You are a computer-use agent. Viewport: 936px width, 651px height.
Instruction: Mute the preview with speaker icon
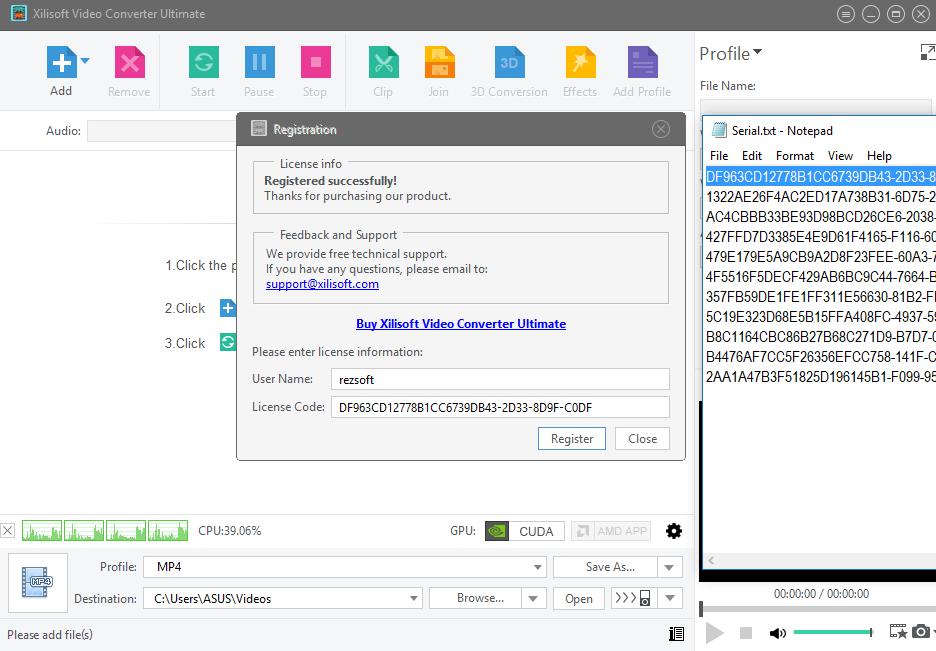click(777, 633)
